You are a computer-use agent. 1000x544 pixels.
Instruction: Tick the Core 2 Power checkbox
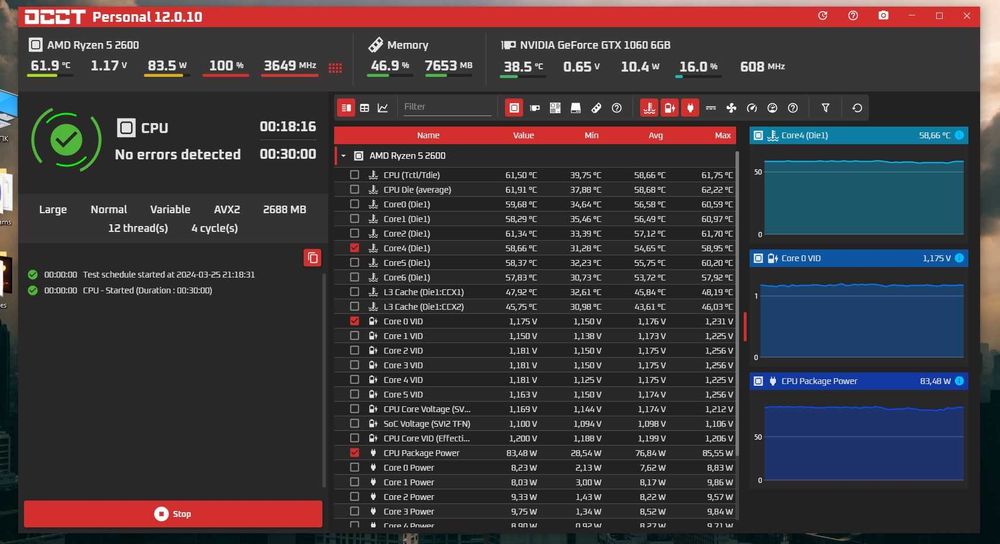coord(355,497)
